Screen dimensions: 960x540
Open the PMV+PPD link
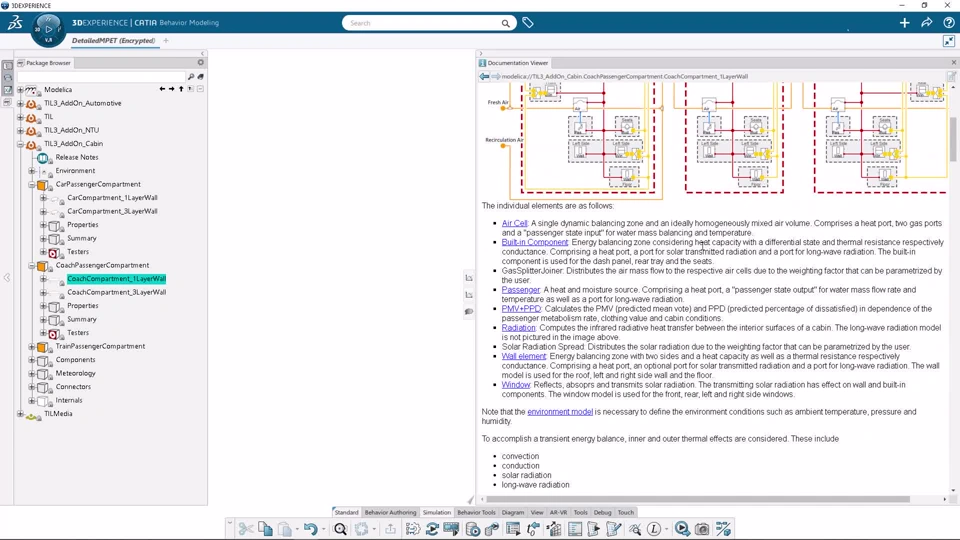click(521, 309)
